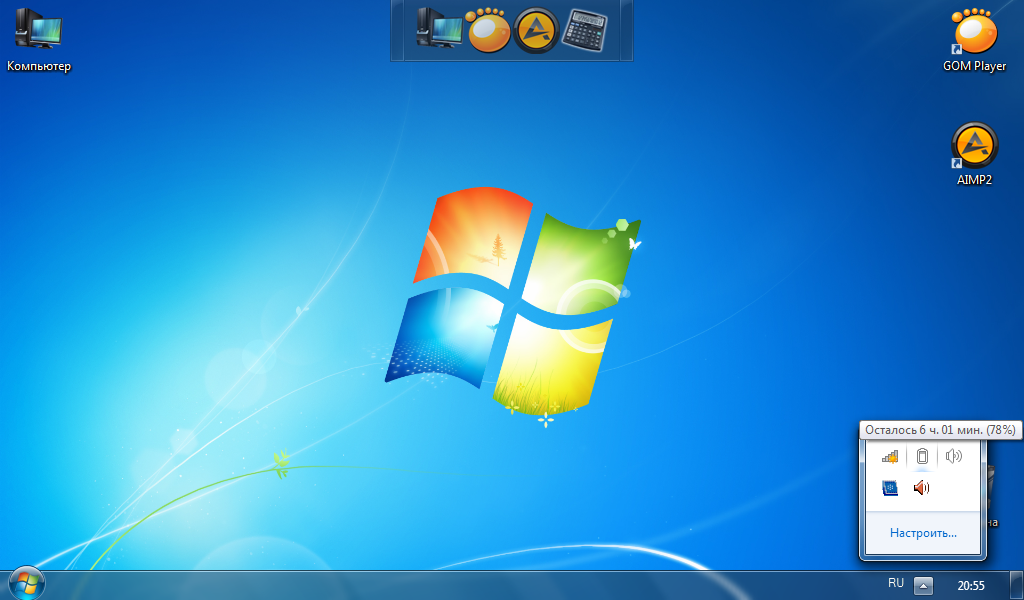Open the clock showing 20:55
The image size is (1024, 600).
pos(970,585)
